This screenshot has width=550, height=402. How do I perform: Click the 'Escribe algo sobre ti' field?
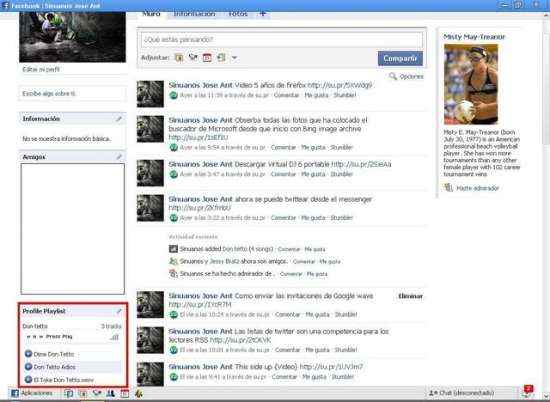[73, 94]
